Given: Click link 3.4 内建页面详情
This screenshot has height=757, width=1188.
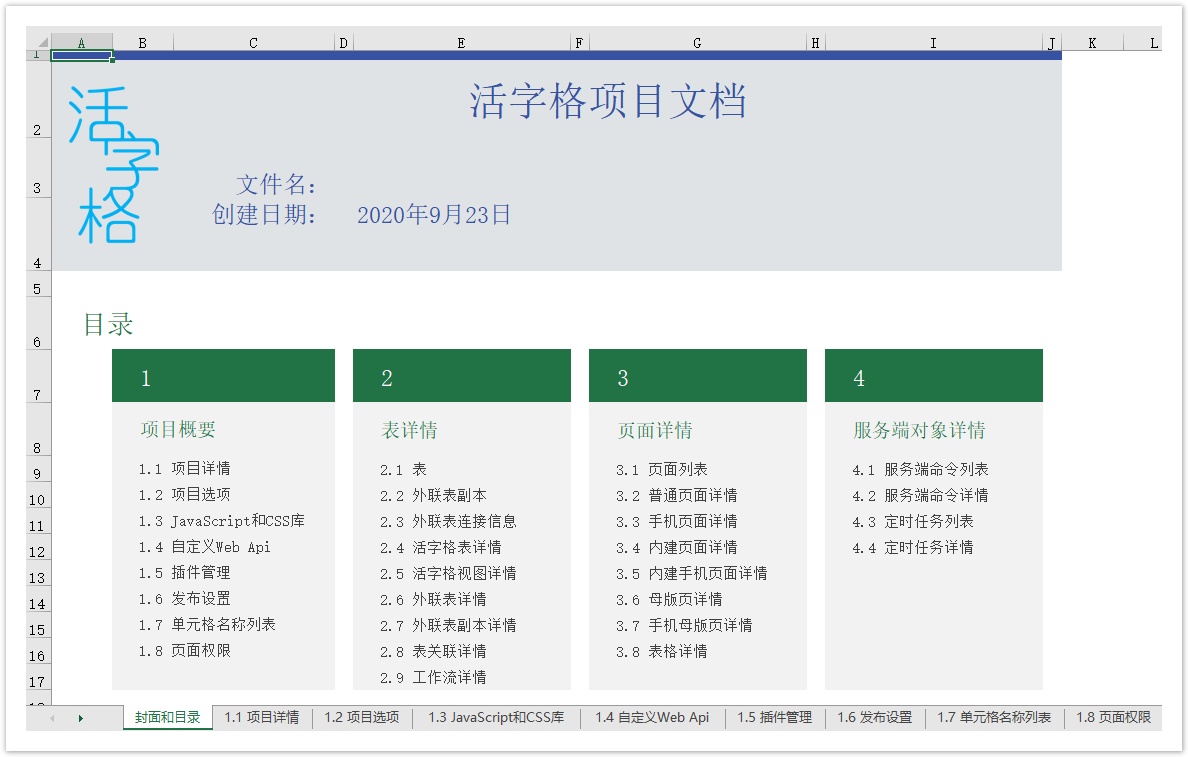Looking at the screenshot, I should [x=677, y=547].
